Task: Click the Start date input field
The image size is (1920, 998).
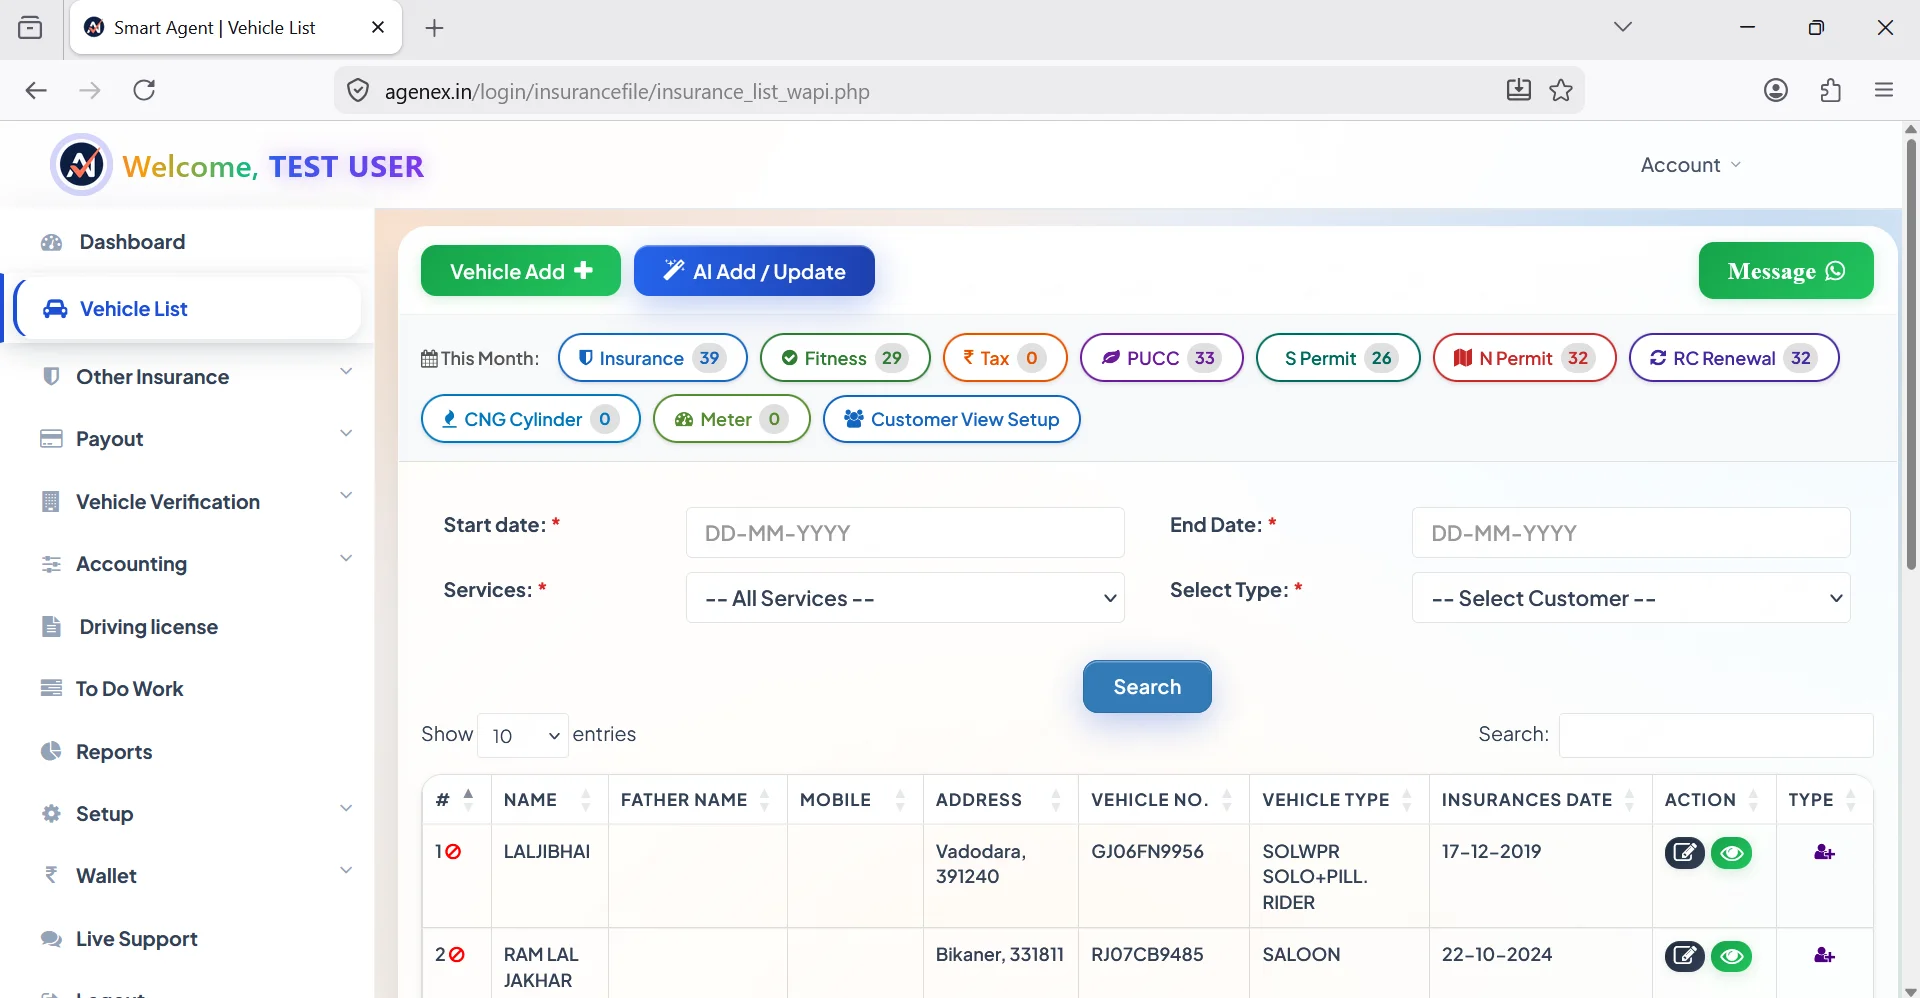Action: click(x=905, y=533)
